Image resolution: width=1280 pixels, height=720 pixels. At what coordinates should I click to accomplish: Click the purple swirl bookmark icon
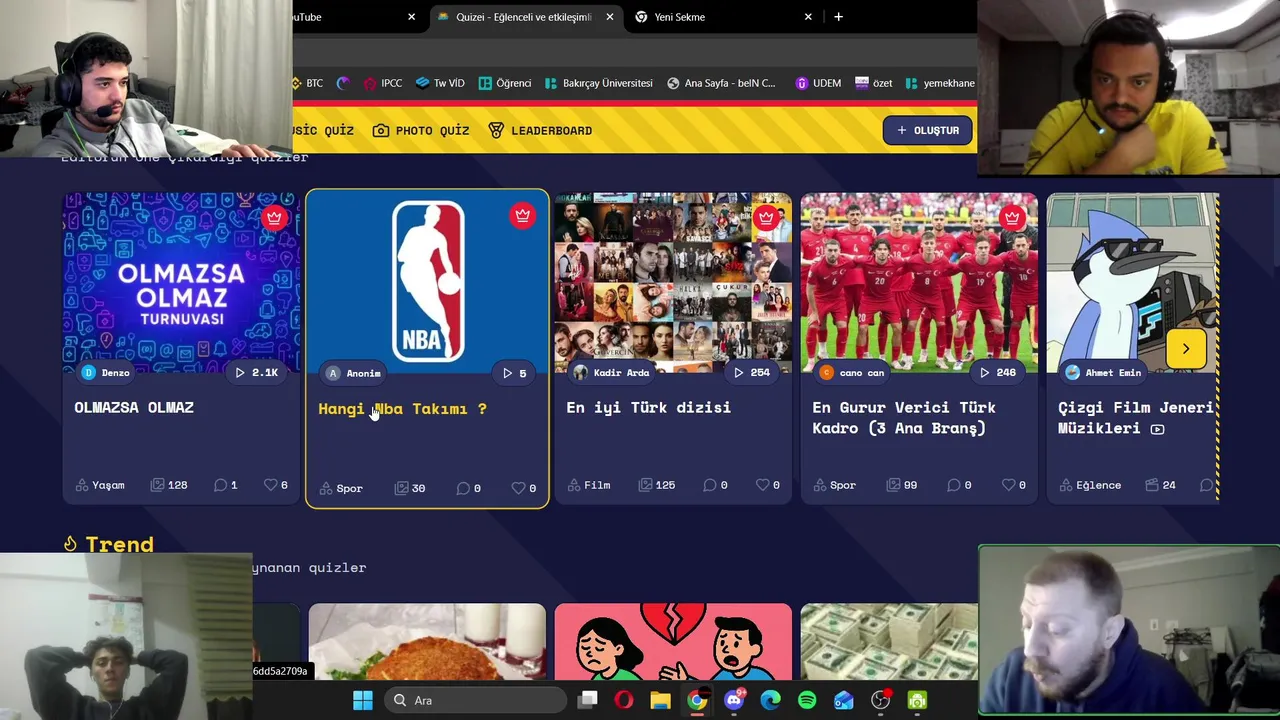[x=344, y=83]
